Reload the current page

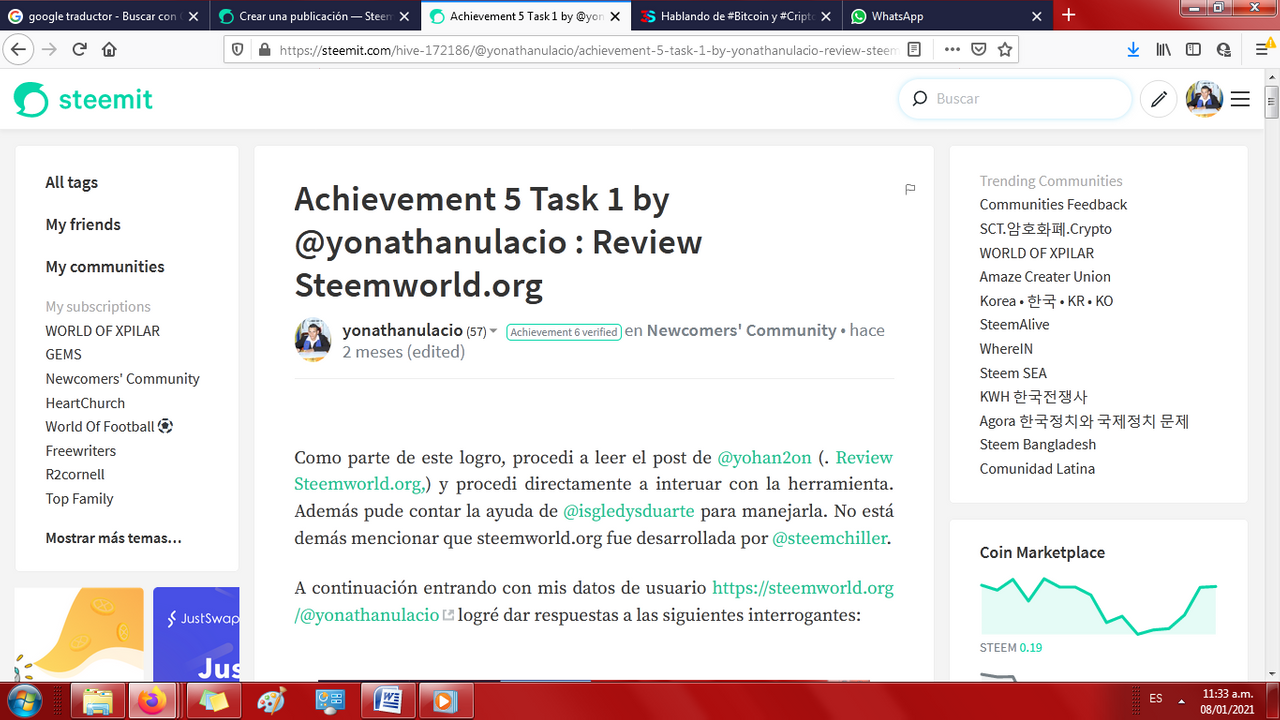click(x=79, y=49)
